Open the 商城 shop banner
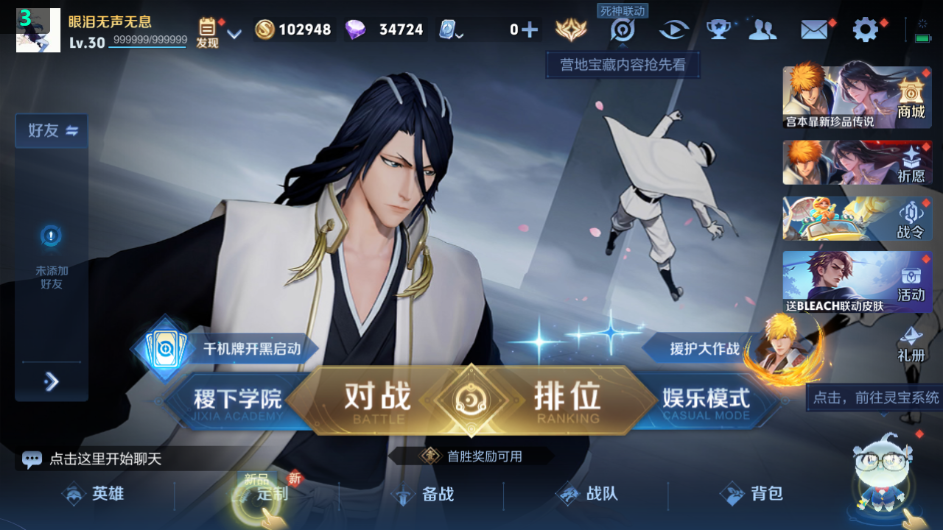The image size is (943, 530). click(x=856, y=97)
